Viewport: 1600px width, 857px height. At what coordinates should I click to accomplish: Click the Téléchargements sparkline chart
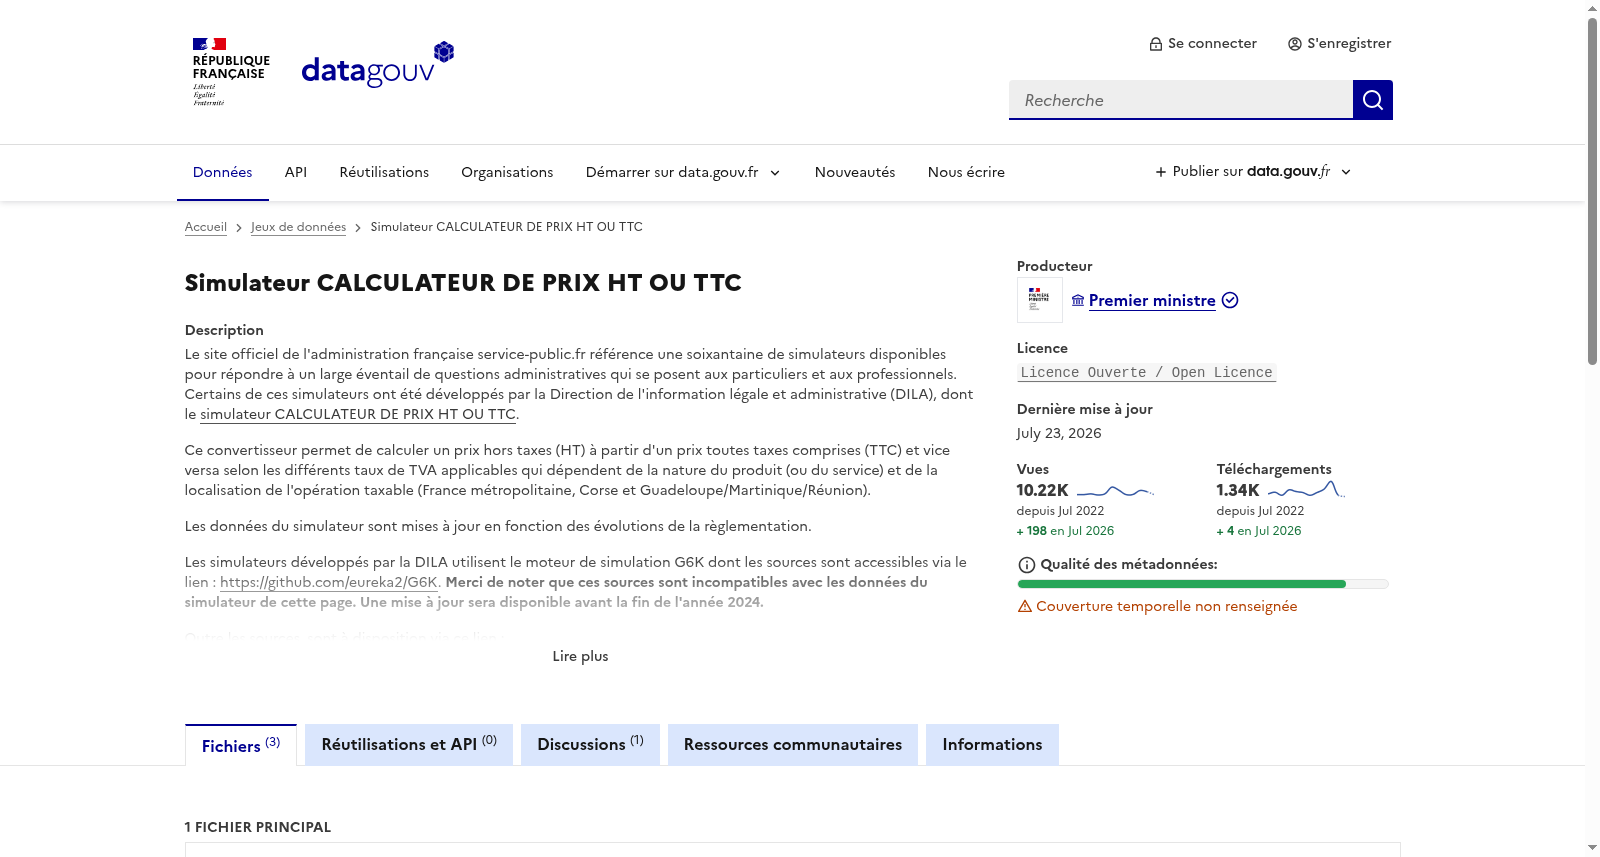pyautogui.click(x=1306, y=489)
